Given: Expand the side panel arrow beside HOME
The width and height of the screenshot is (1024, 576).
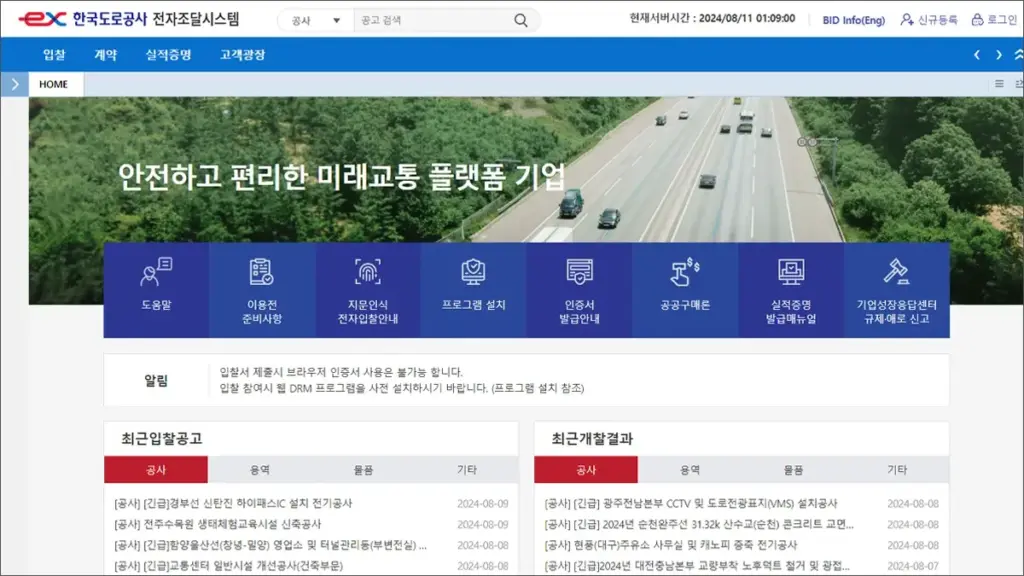Looking at the screenshot, I should [x=14, y=84].
